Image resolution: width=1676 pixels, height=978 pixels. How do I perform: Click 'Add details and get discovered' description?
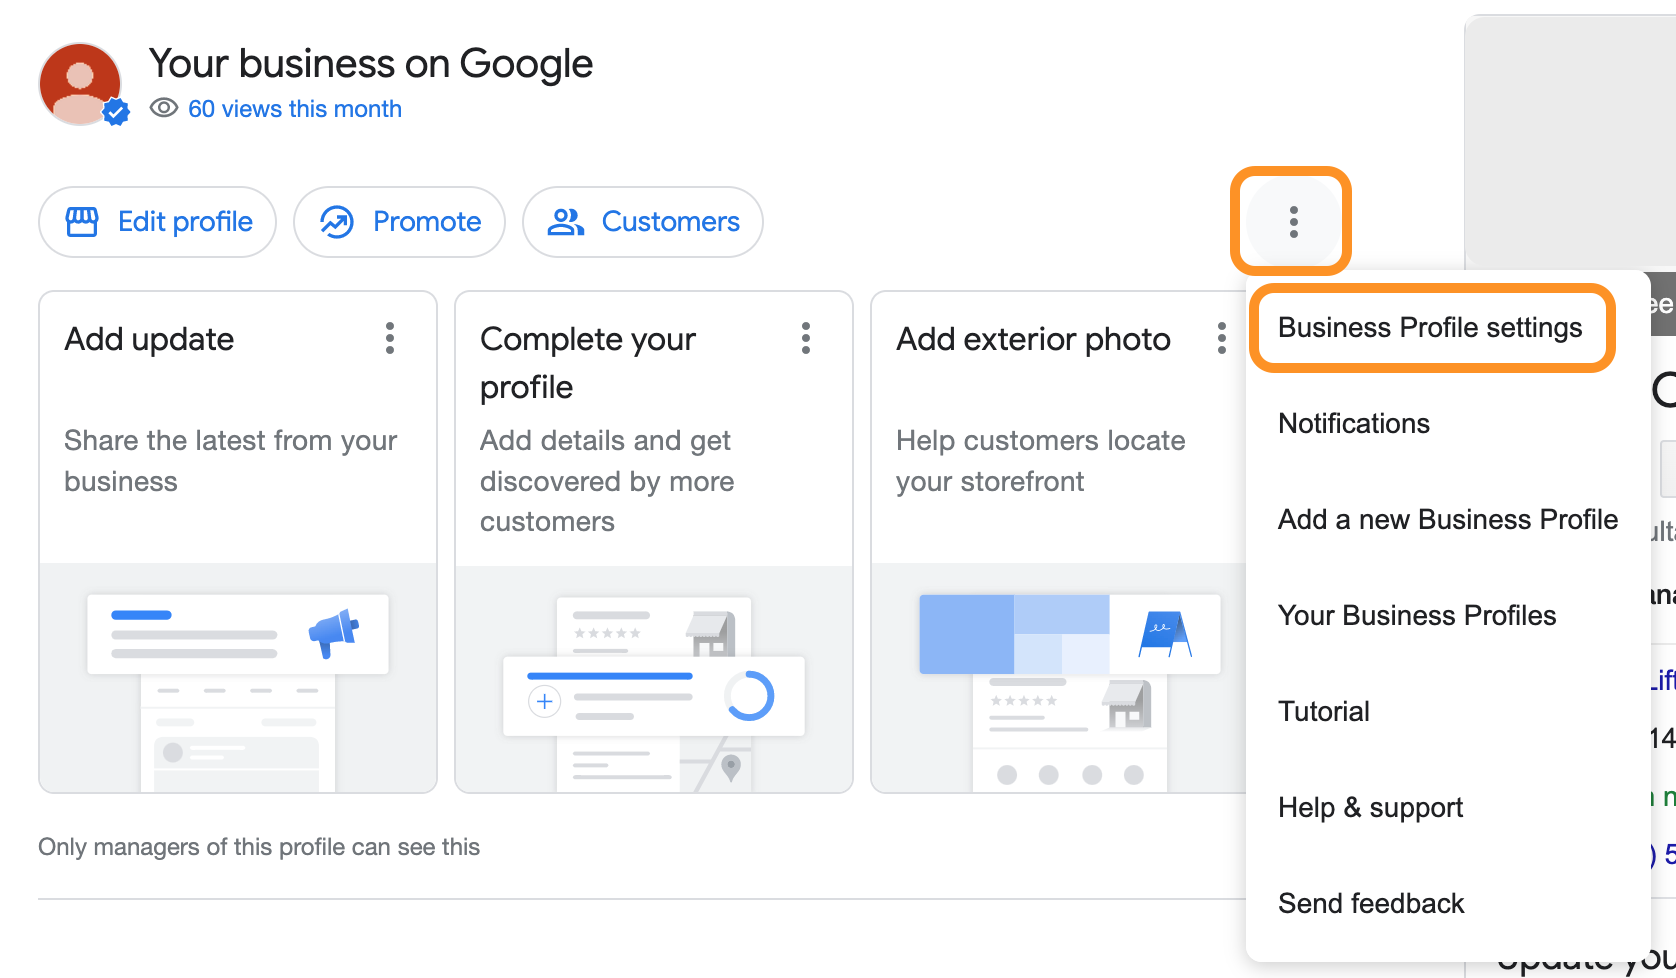[x=607, y=481]
